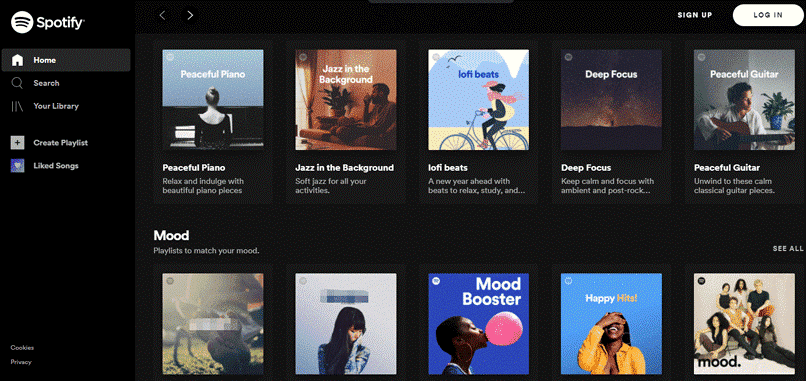Click 'Playlists to match your mood.' text
Viewport: 806px width, 381px height.
click(x=206, y=251)
